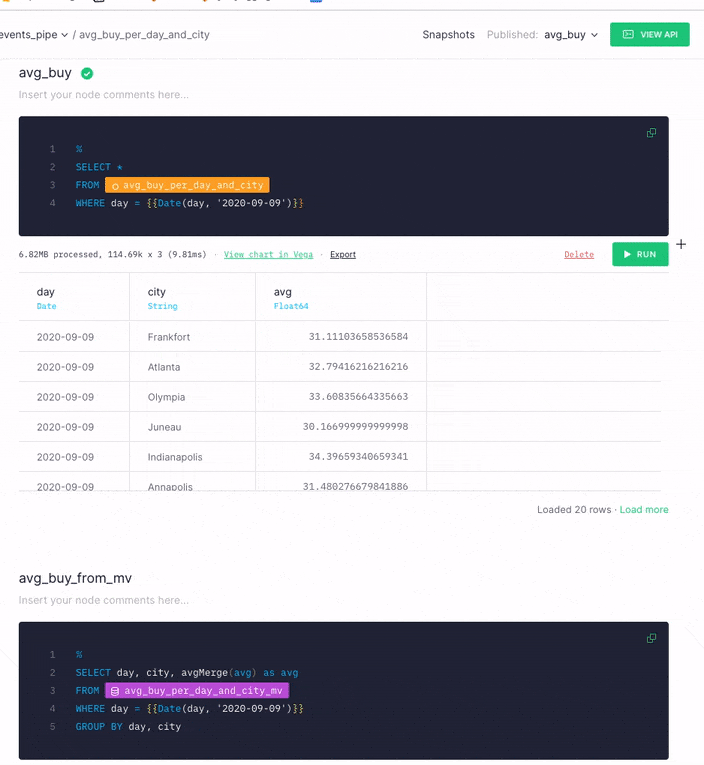Export the avg_buy results

pos(343,255)
